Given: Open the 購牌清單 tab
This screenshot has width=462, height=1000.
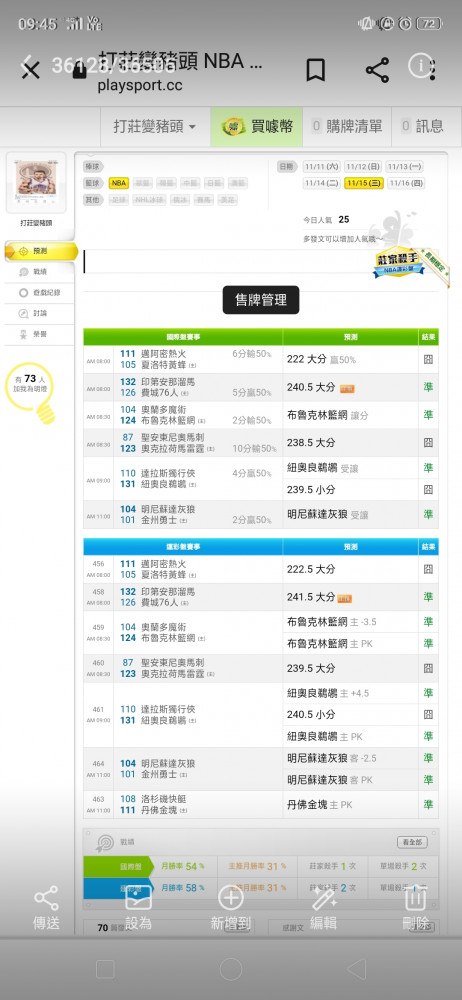Looking at the screenshot, I should pyautogui.click(x=347, y=126).
